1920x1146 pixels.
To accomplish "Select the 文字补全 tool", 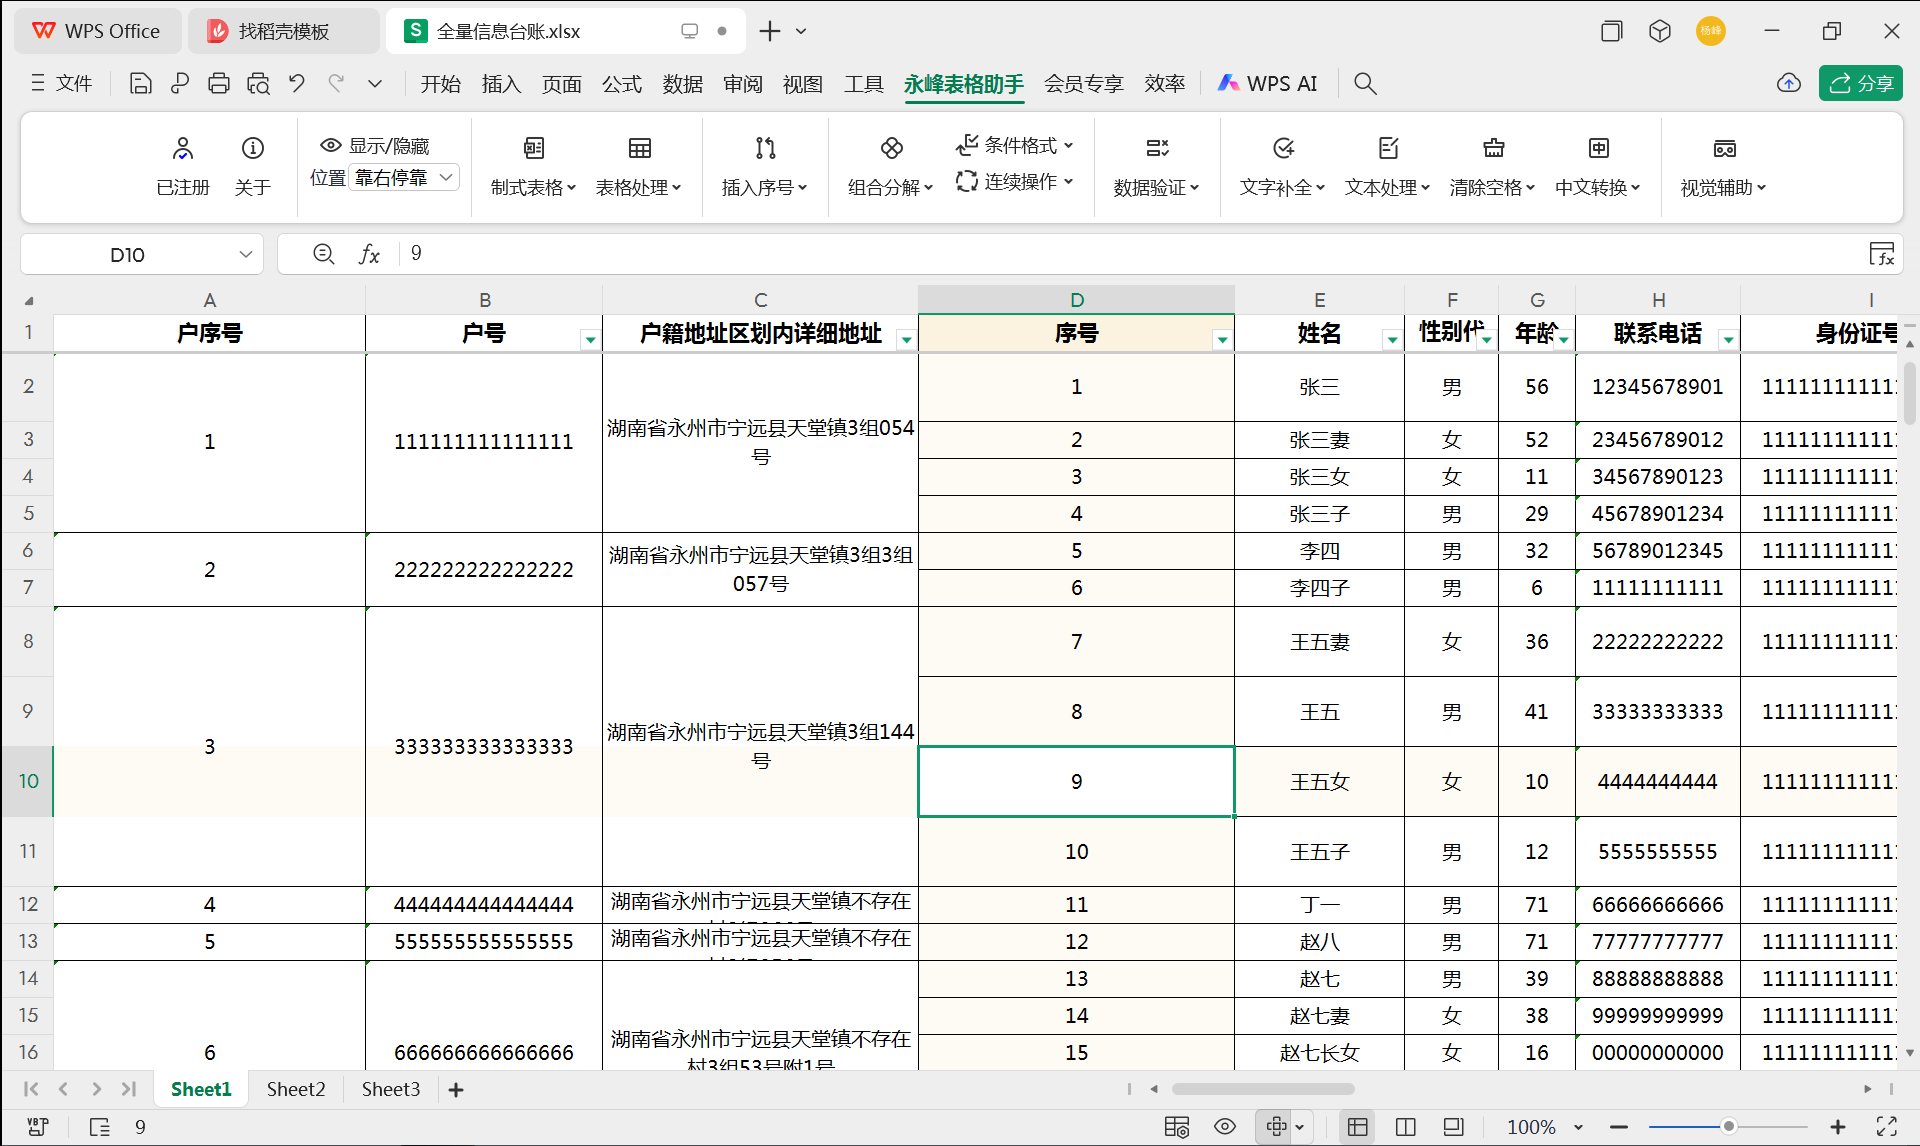I will click(x=1281, y=165).
